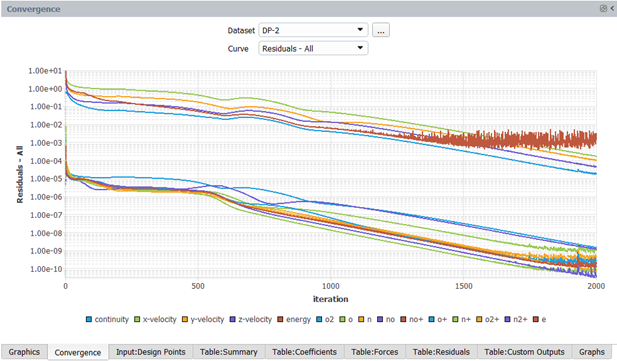Go to the Table:Forces tab

[375, 352]
